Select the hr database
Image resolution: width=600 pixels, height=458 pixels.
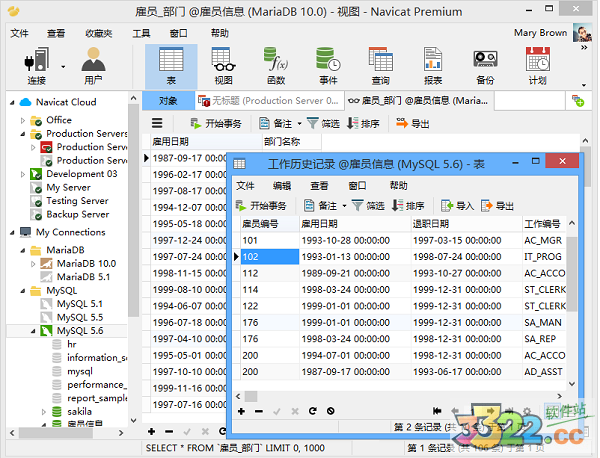click(x=72, y=344)
